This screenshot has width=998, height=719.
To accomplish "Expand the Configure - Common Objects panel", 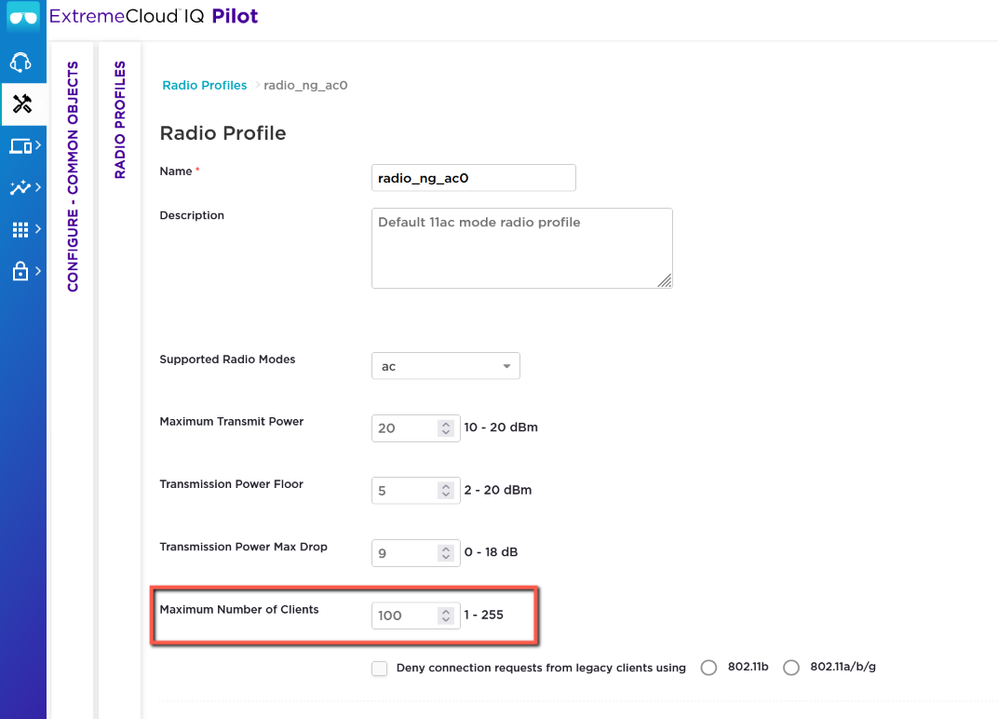I will [x=72, y=177].
